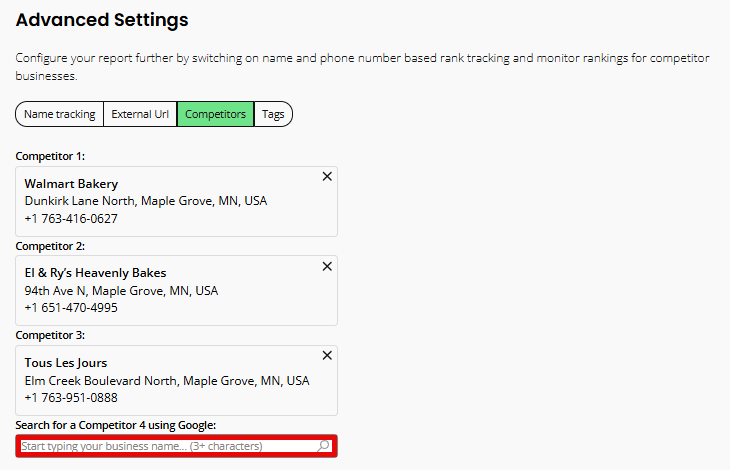Screen dimensions: 730x470
Task: Click Tous Les Jours name text
Action: tap(66, 363)
